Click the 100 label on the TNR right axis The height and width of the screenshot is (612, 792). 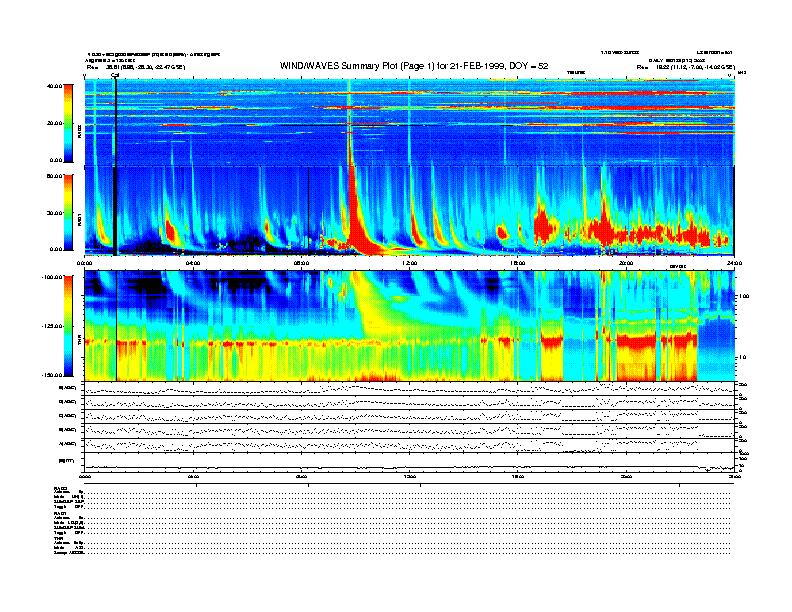coord(744,296)
